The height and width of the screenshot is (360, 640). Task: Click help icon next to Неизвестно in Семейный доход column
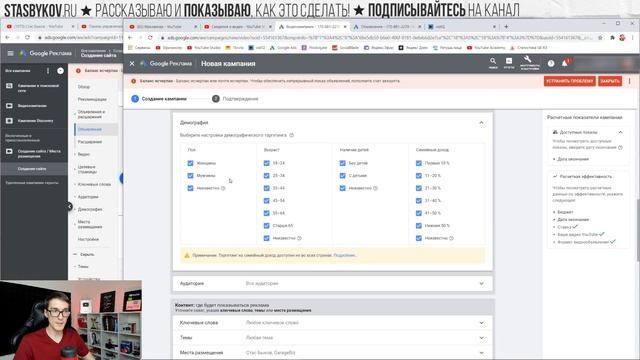451,238
